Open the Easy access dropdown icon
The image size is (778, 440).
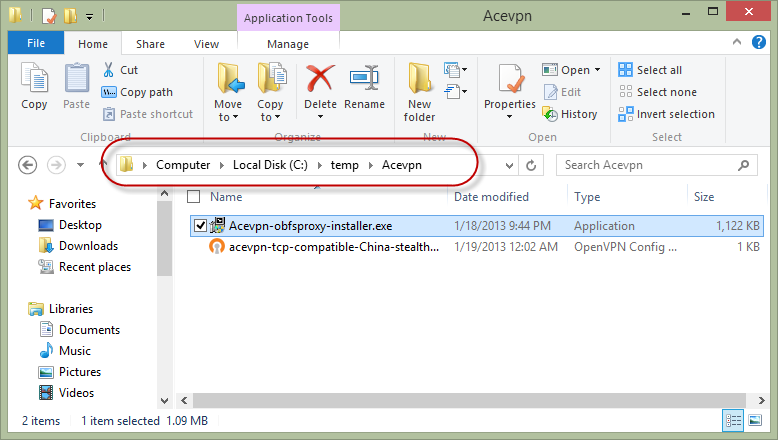click(455, 92)
